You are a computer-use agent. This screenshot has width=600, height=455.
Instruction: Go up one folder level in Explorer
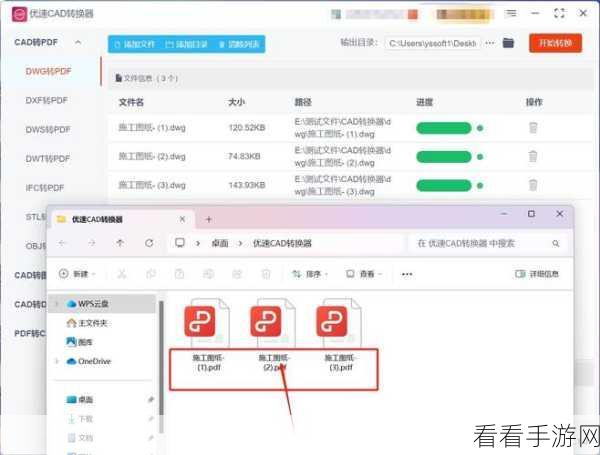(120, 243)
